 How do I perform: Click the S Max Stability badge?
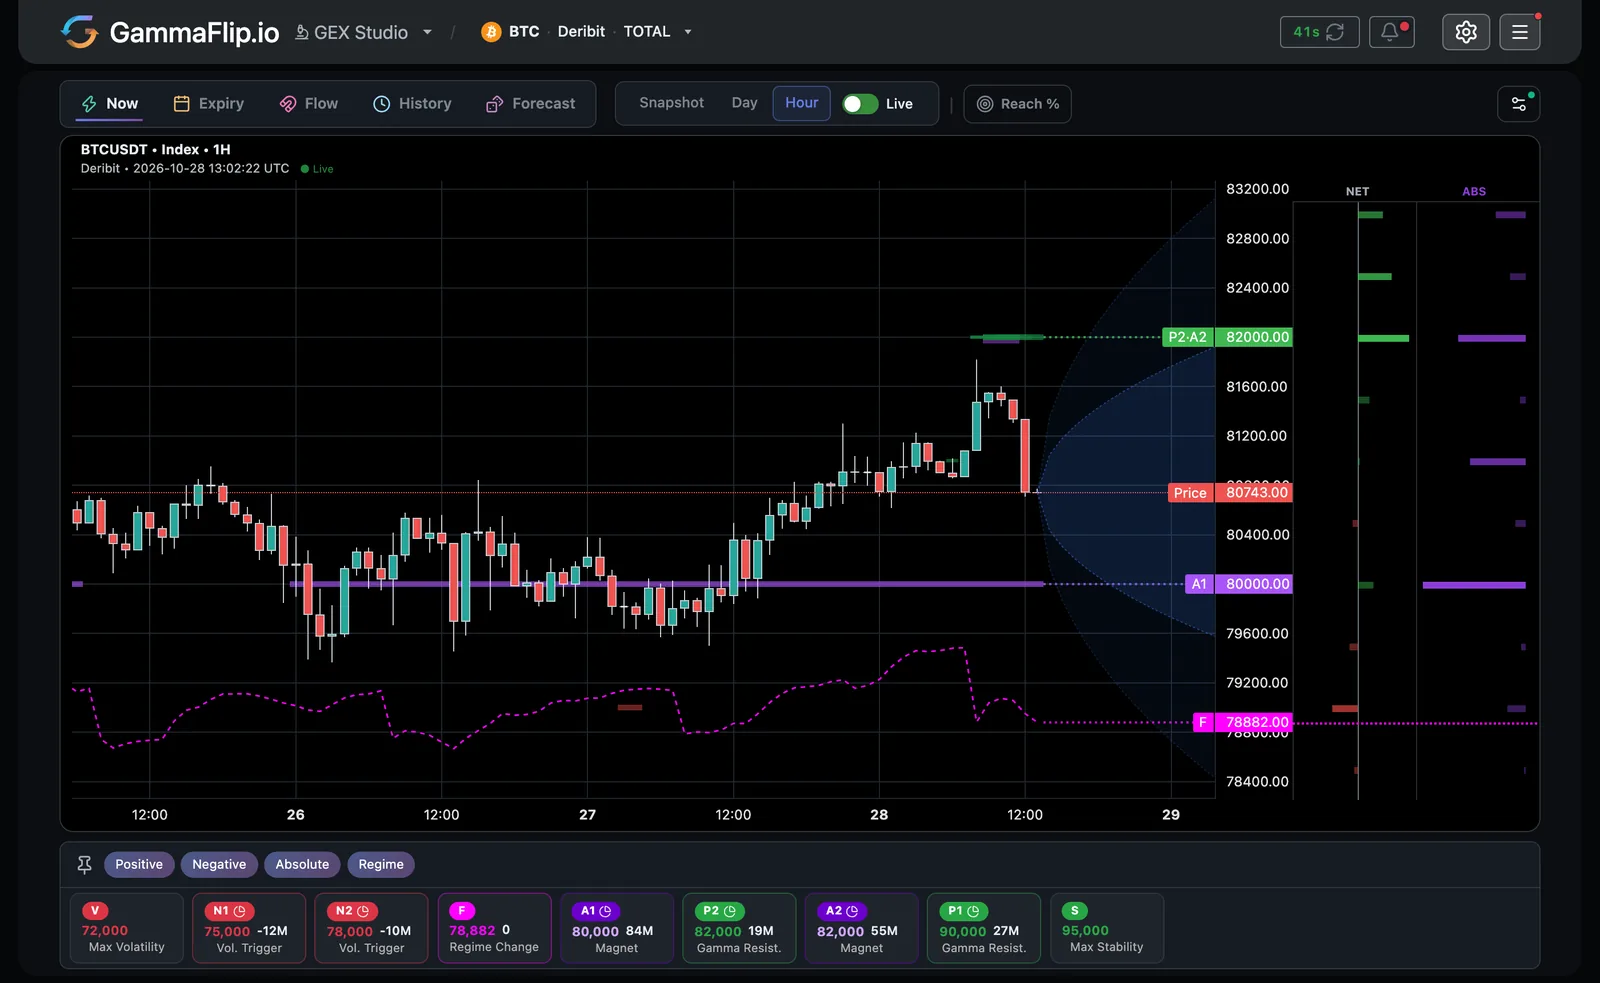pyautogui.click(x=1075, y=911)
